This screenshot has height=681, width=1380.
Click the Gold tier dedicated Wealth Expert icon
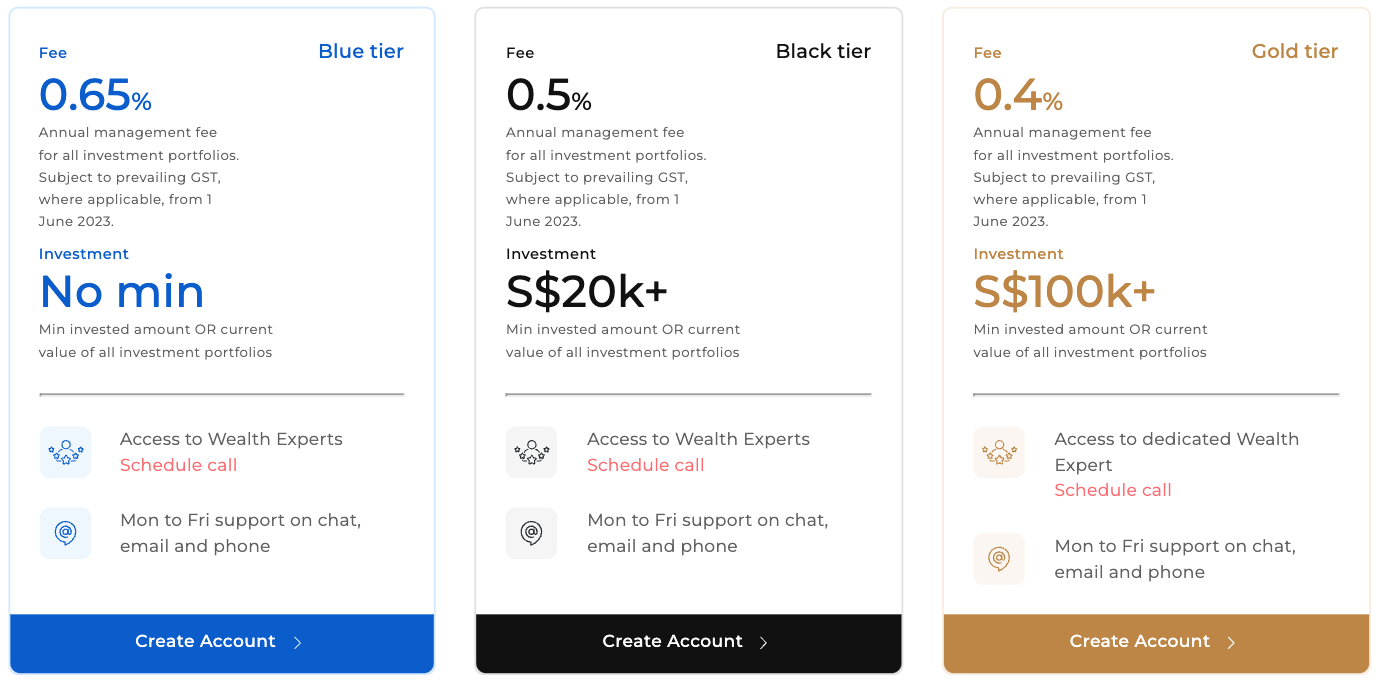(999, 452)
